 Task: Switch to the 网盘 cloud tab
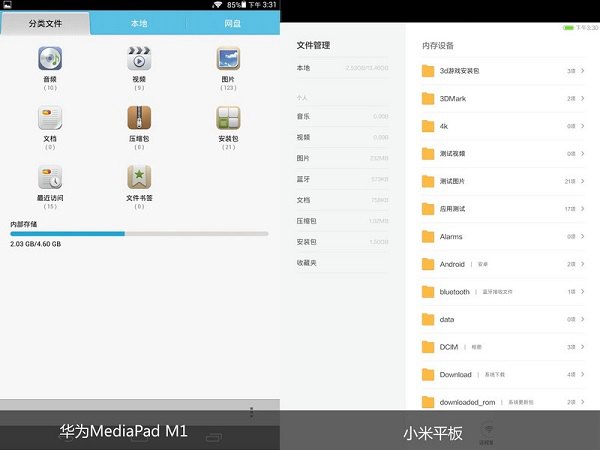click(233, 23)
